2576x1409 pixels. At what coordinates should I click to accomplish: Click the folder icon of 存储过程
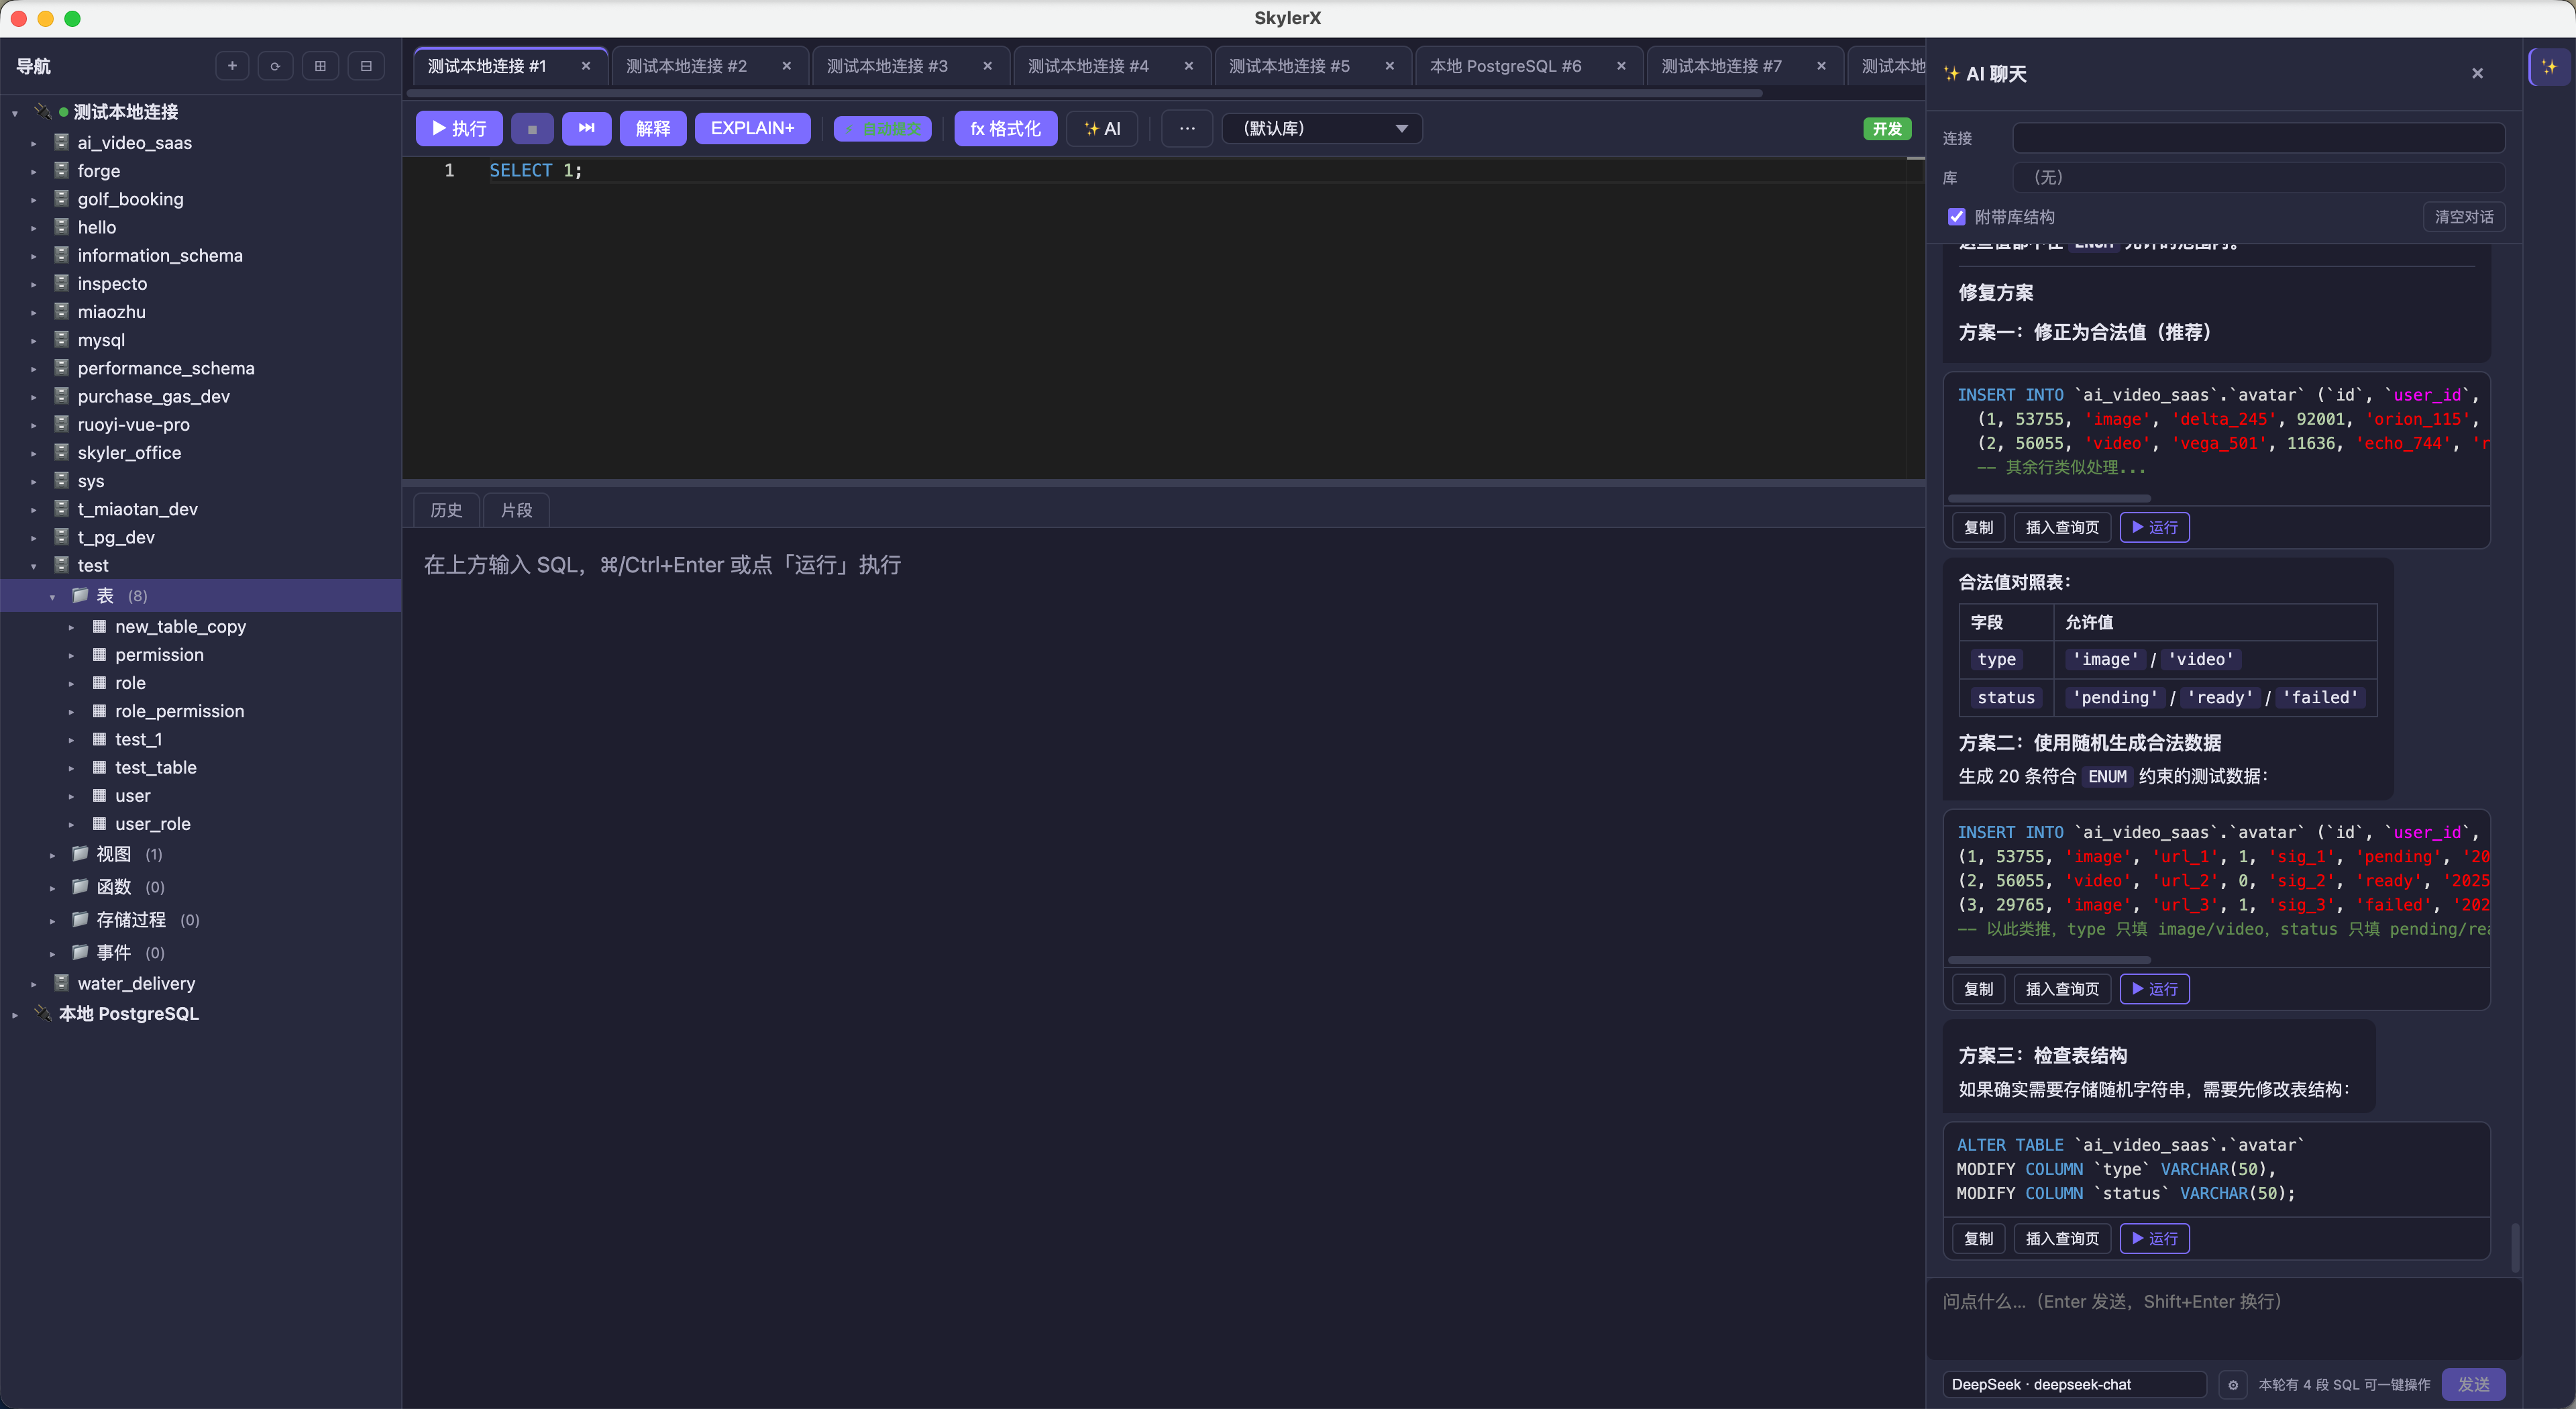(80, 919)
